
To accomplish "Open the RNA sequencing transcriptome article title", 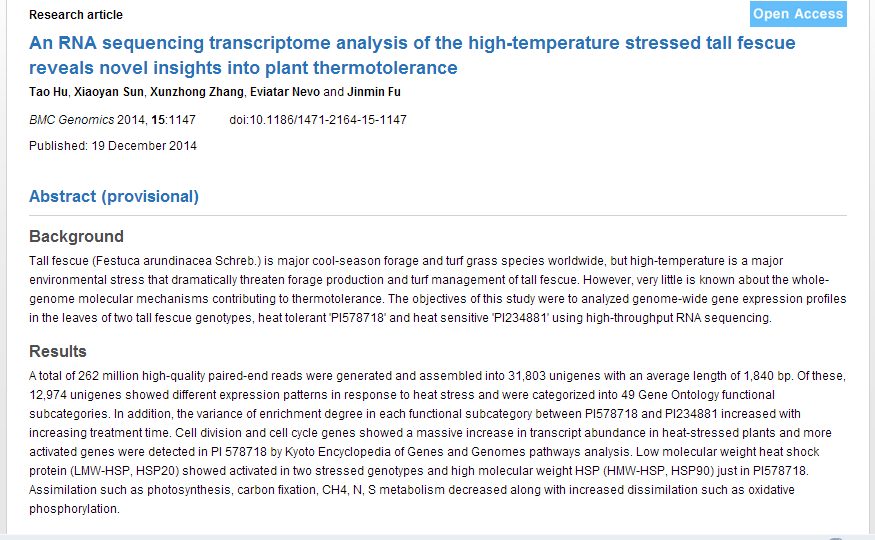I will (412, 55).
